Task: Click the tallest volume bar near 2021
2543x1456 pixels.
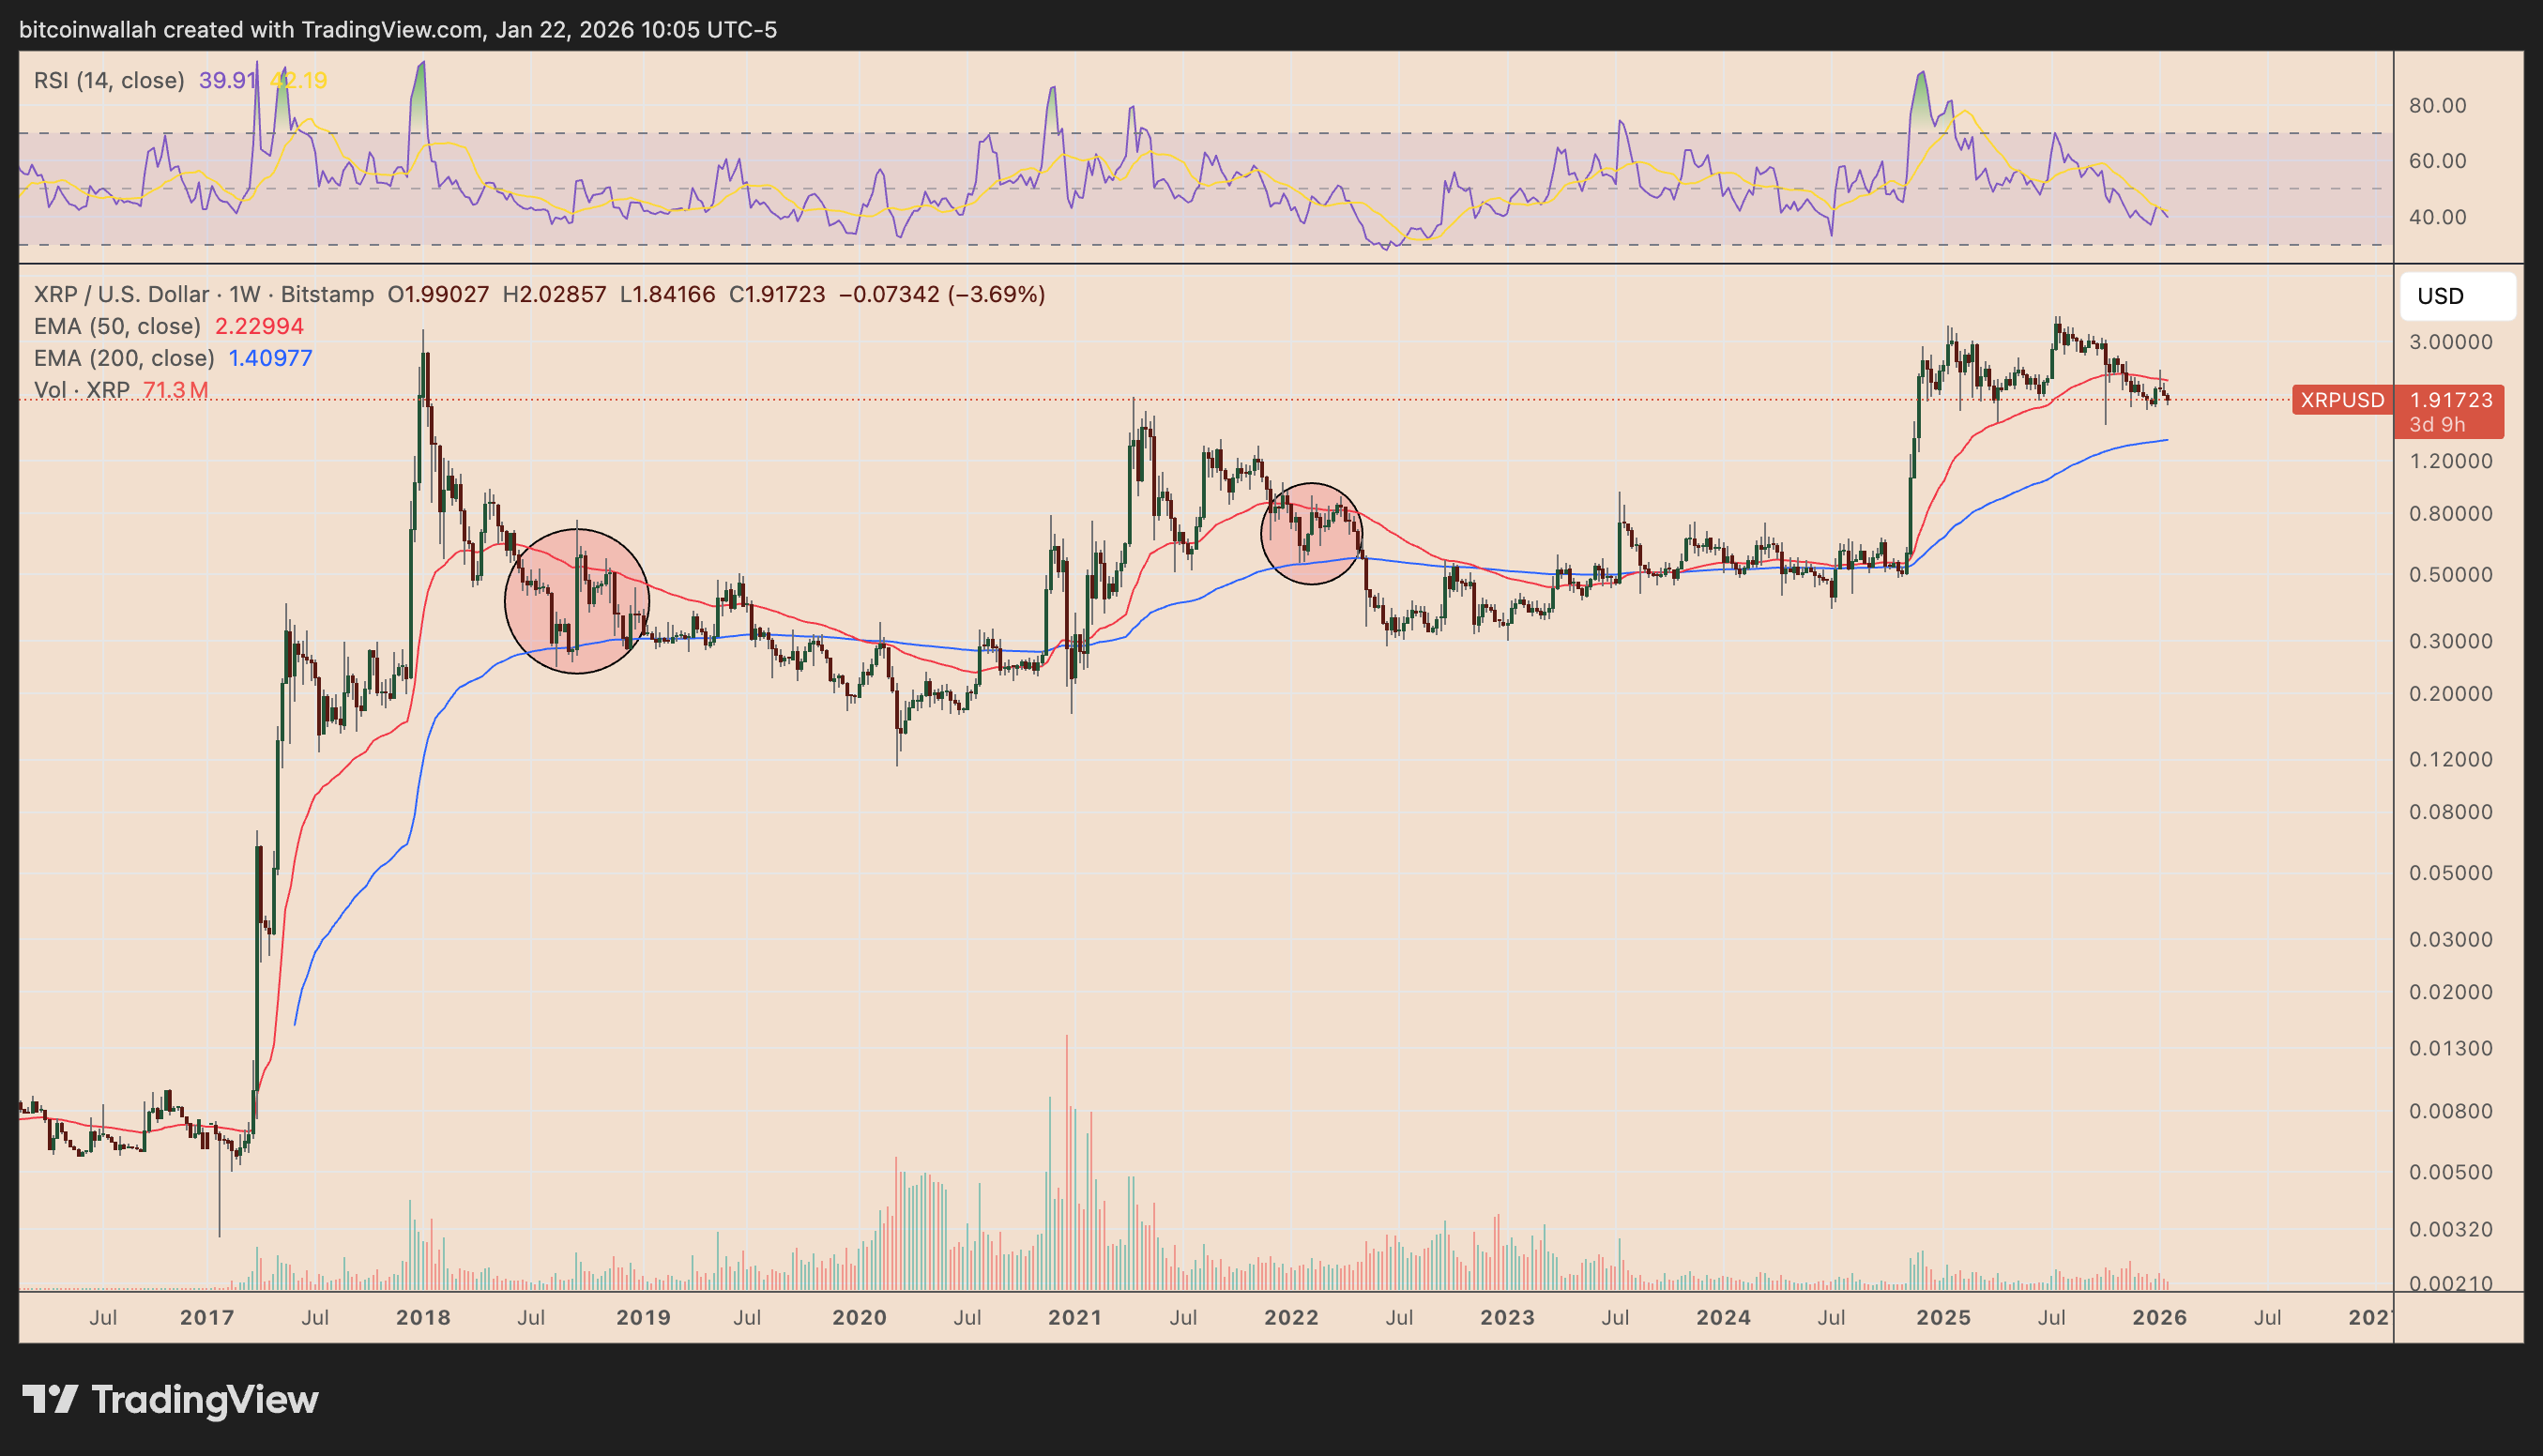Action: tap(1066, 1160)
